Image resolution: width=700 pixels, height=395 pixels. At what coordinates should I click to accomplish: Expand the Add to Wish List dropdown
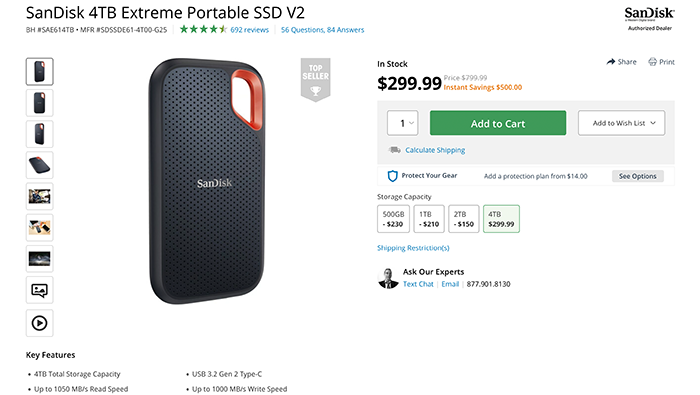tap(621, 123)
